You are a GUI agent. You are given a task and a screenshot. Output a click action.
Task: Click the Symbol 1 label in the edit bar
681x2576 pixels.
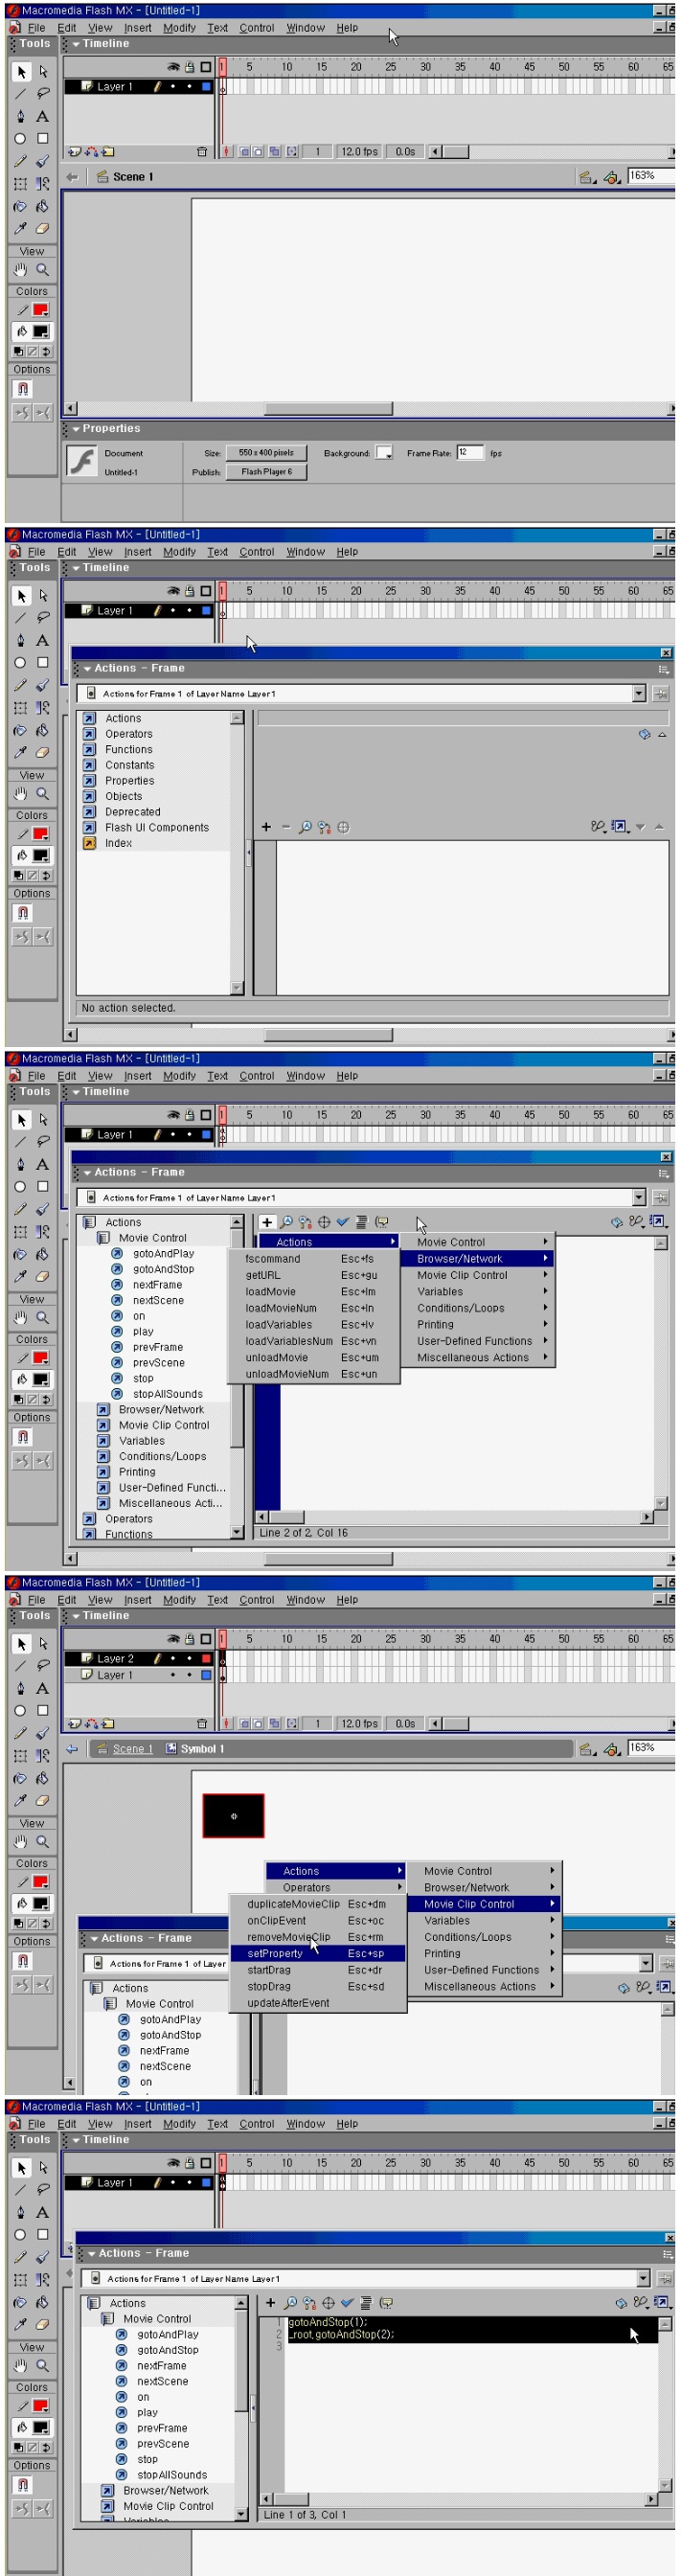pos(202,1749)
